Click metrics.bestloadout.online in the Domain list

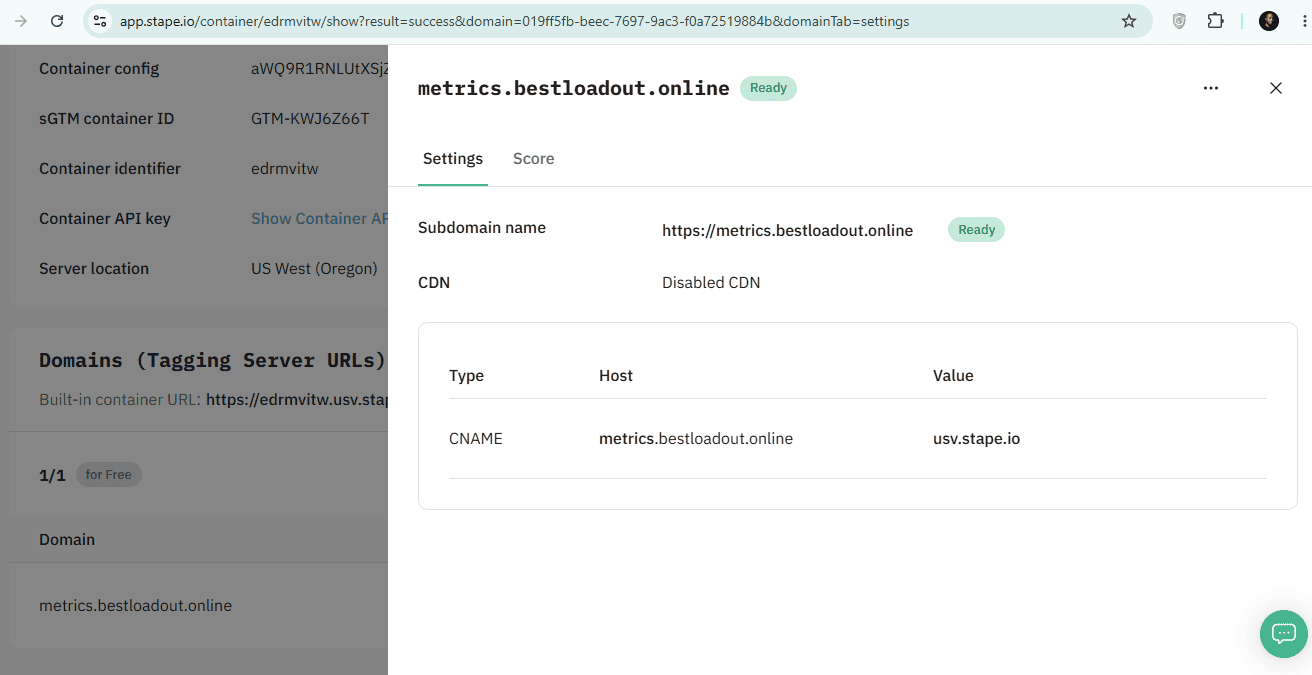point(135,606)
